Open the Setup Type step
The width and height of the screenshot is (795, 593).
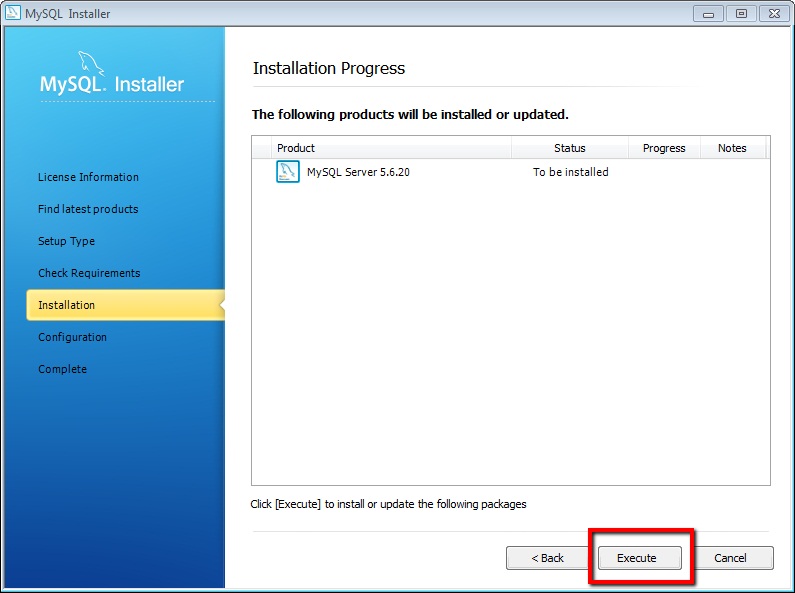coord(66,241)
